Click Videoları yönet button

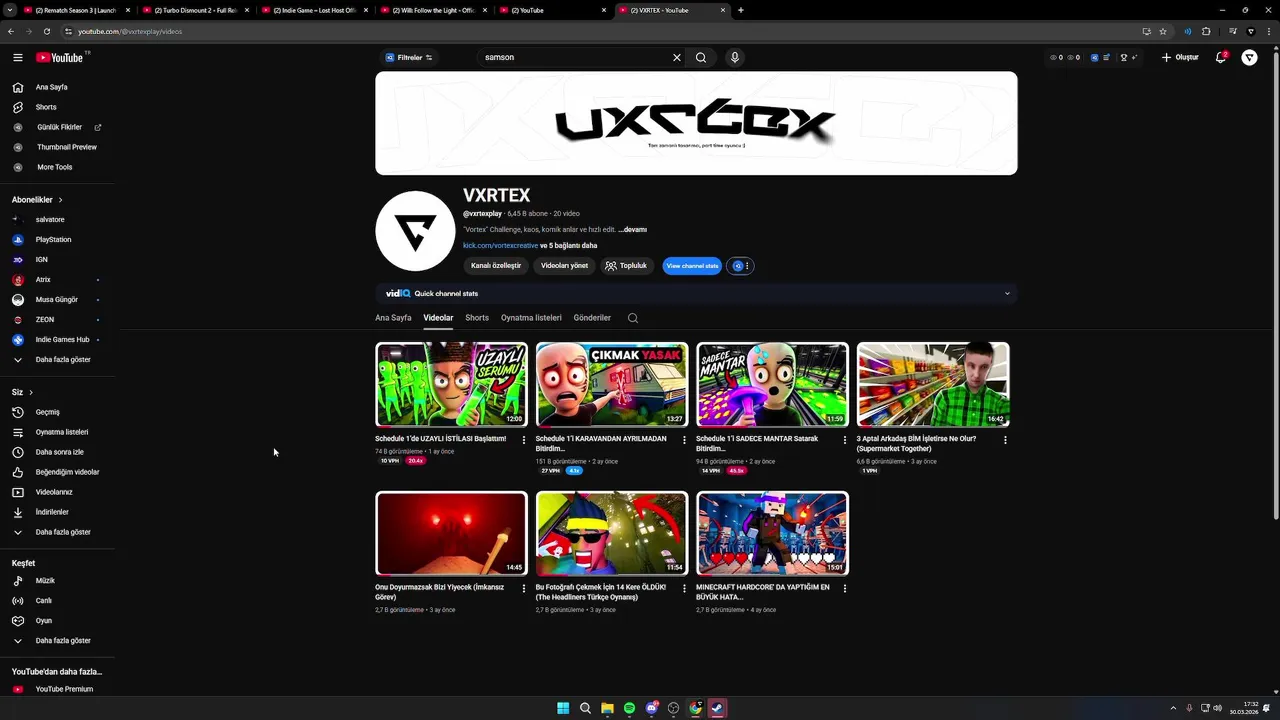(x=564, y=266)
